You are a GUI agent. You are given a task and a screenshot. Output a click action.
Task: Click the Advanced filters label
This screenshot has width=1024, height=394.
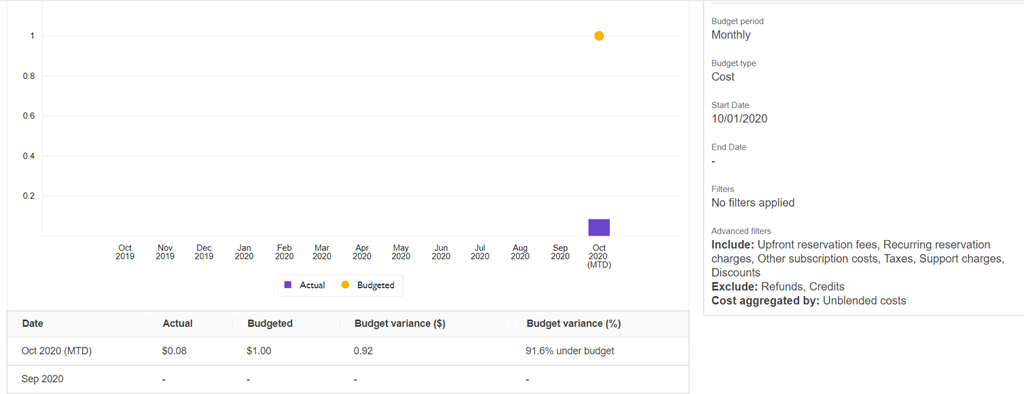(741, 231)
